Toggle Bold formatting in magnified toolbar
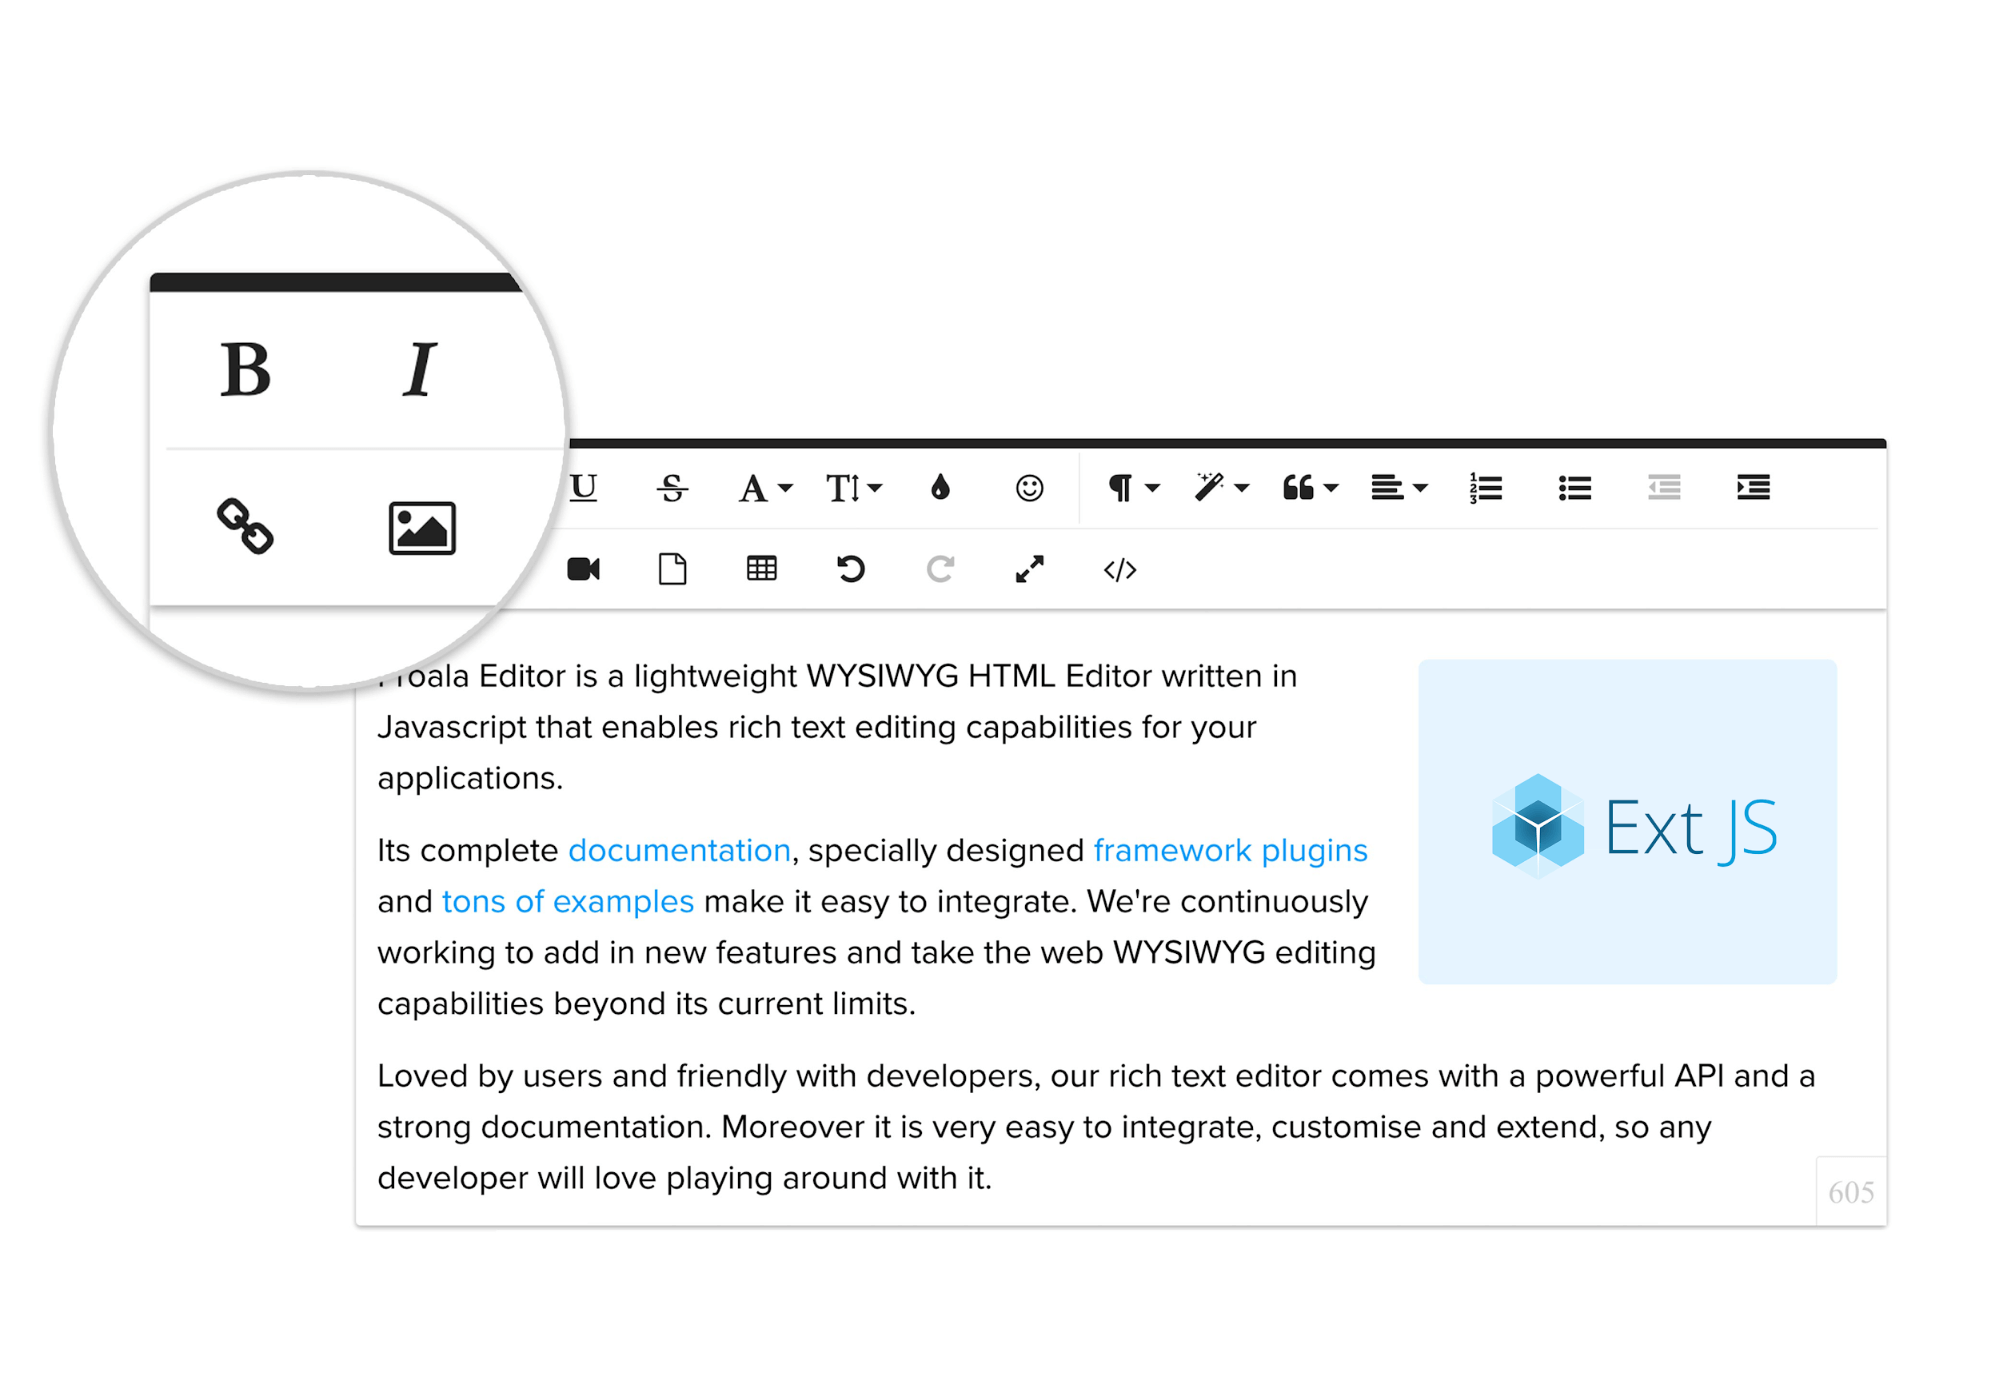 (246, 369)
